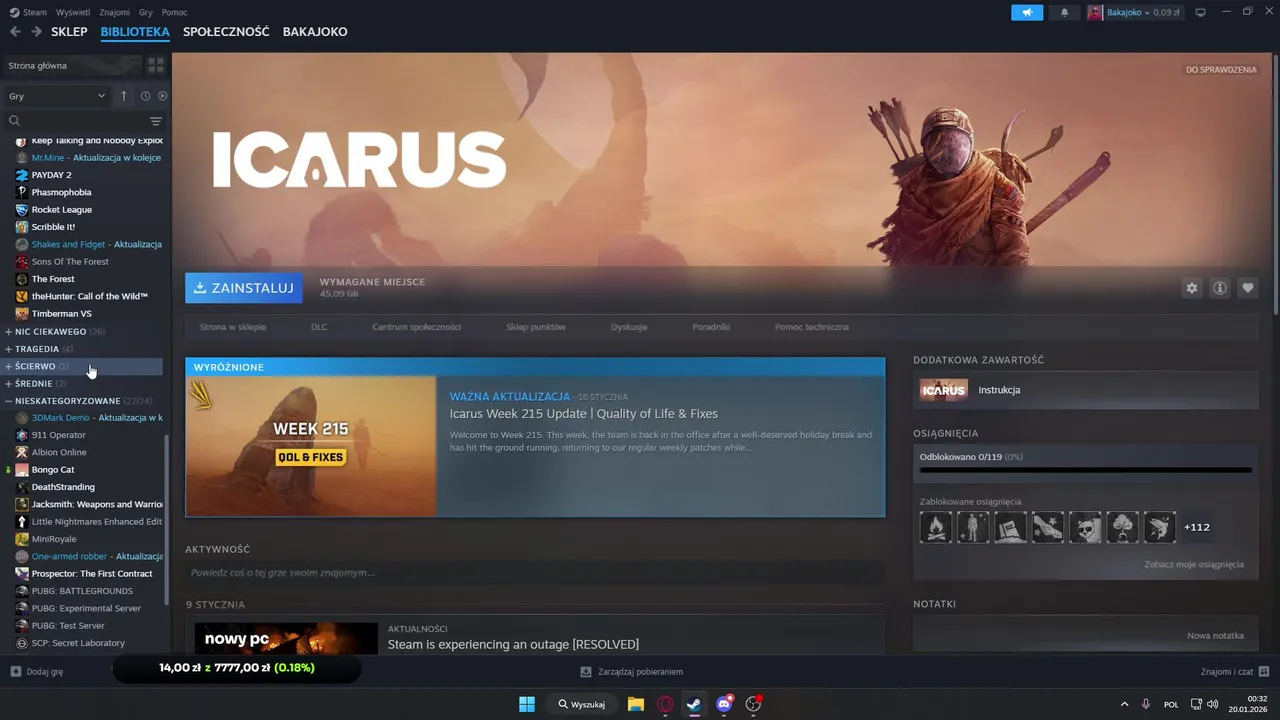Go to SPOŁECZNOŚĆ tab

point(226,32)
